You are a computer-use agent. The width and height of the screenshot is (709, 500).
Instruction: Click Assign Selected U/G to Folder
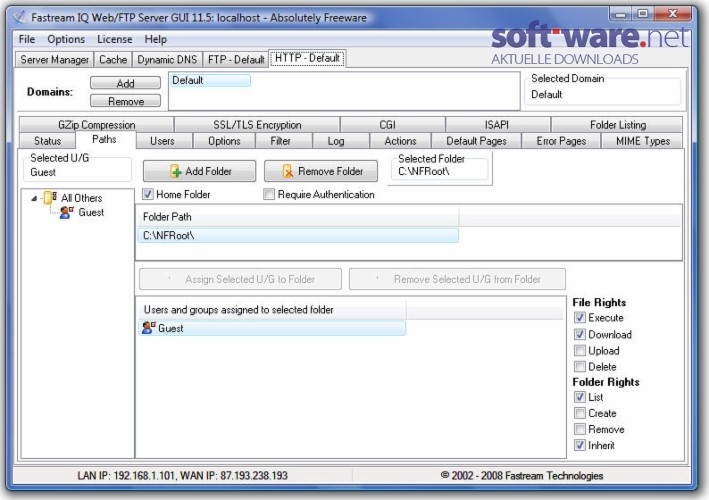tap(241, 279)
